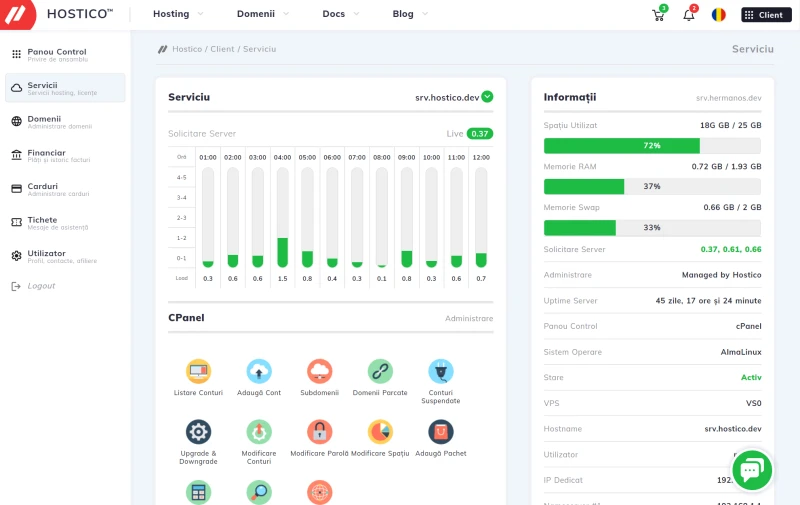Click Logout in the sidebar

point(33,286)
